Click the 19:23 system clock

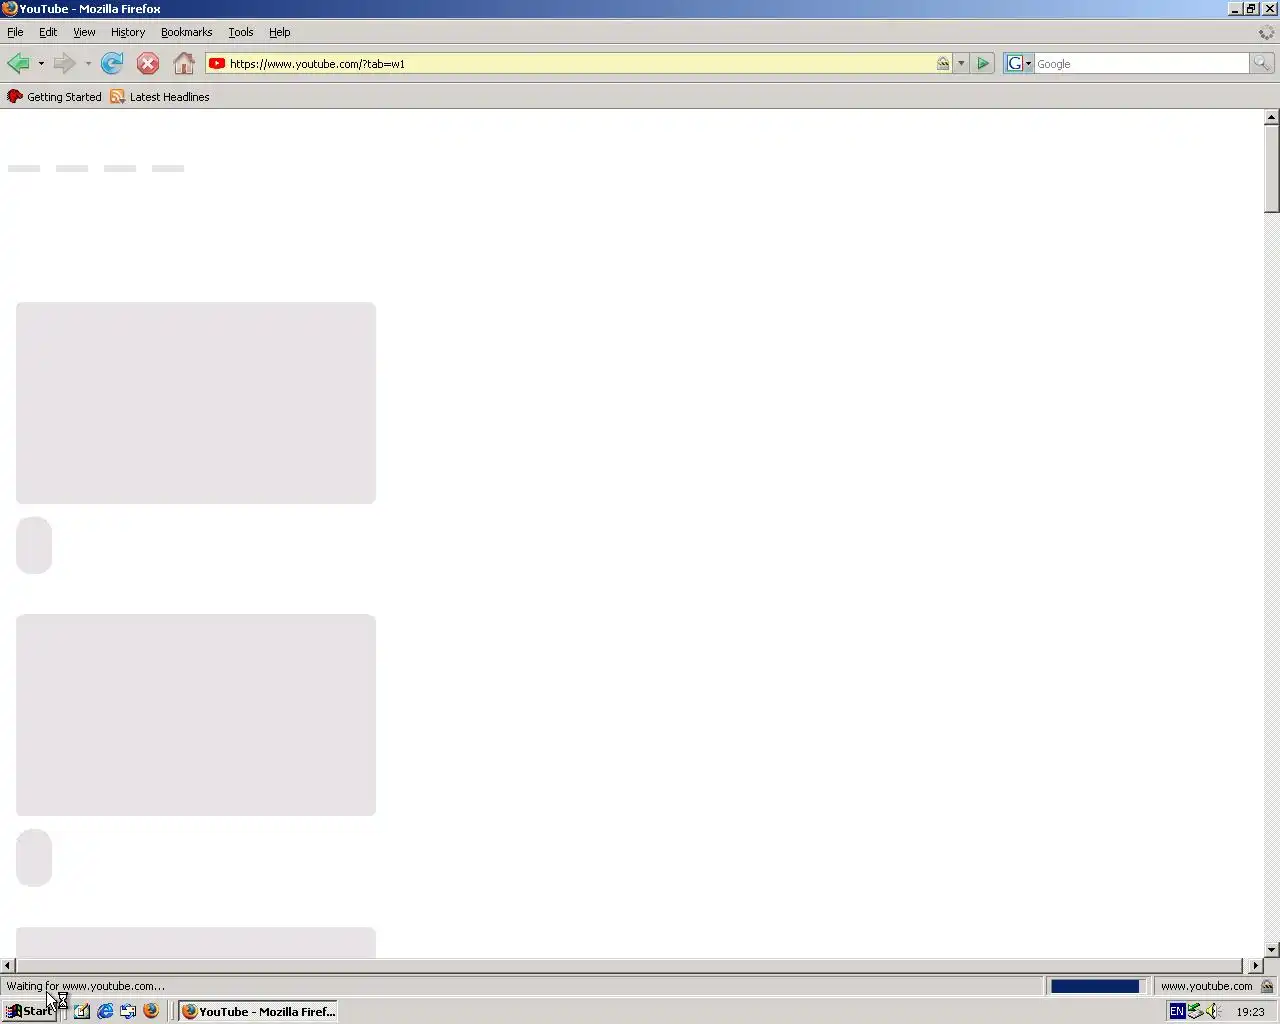pyautogui.click(x=1250, y=1011)
